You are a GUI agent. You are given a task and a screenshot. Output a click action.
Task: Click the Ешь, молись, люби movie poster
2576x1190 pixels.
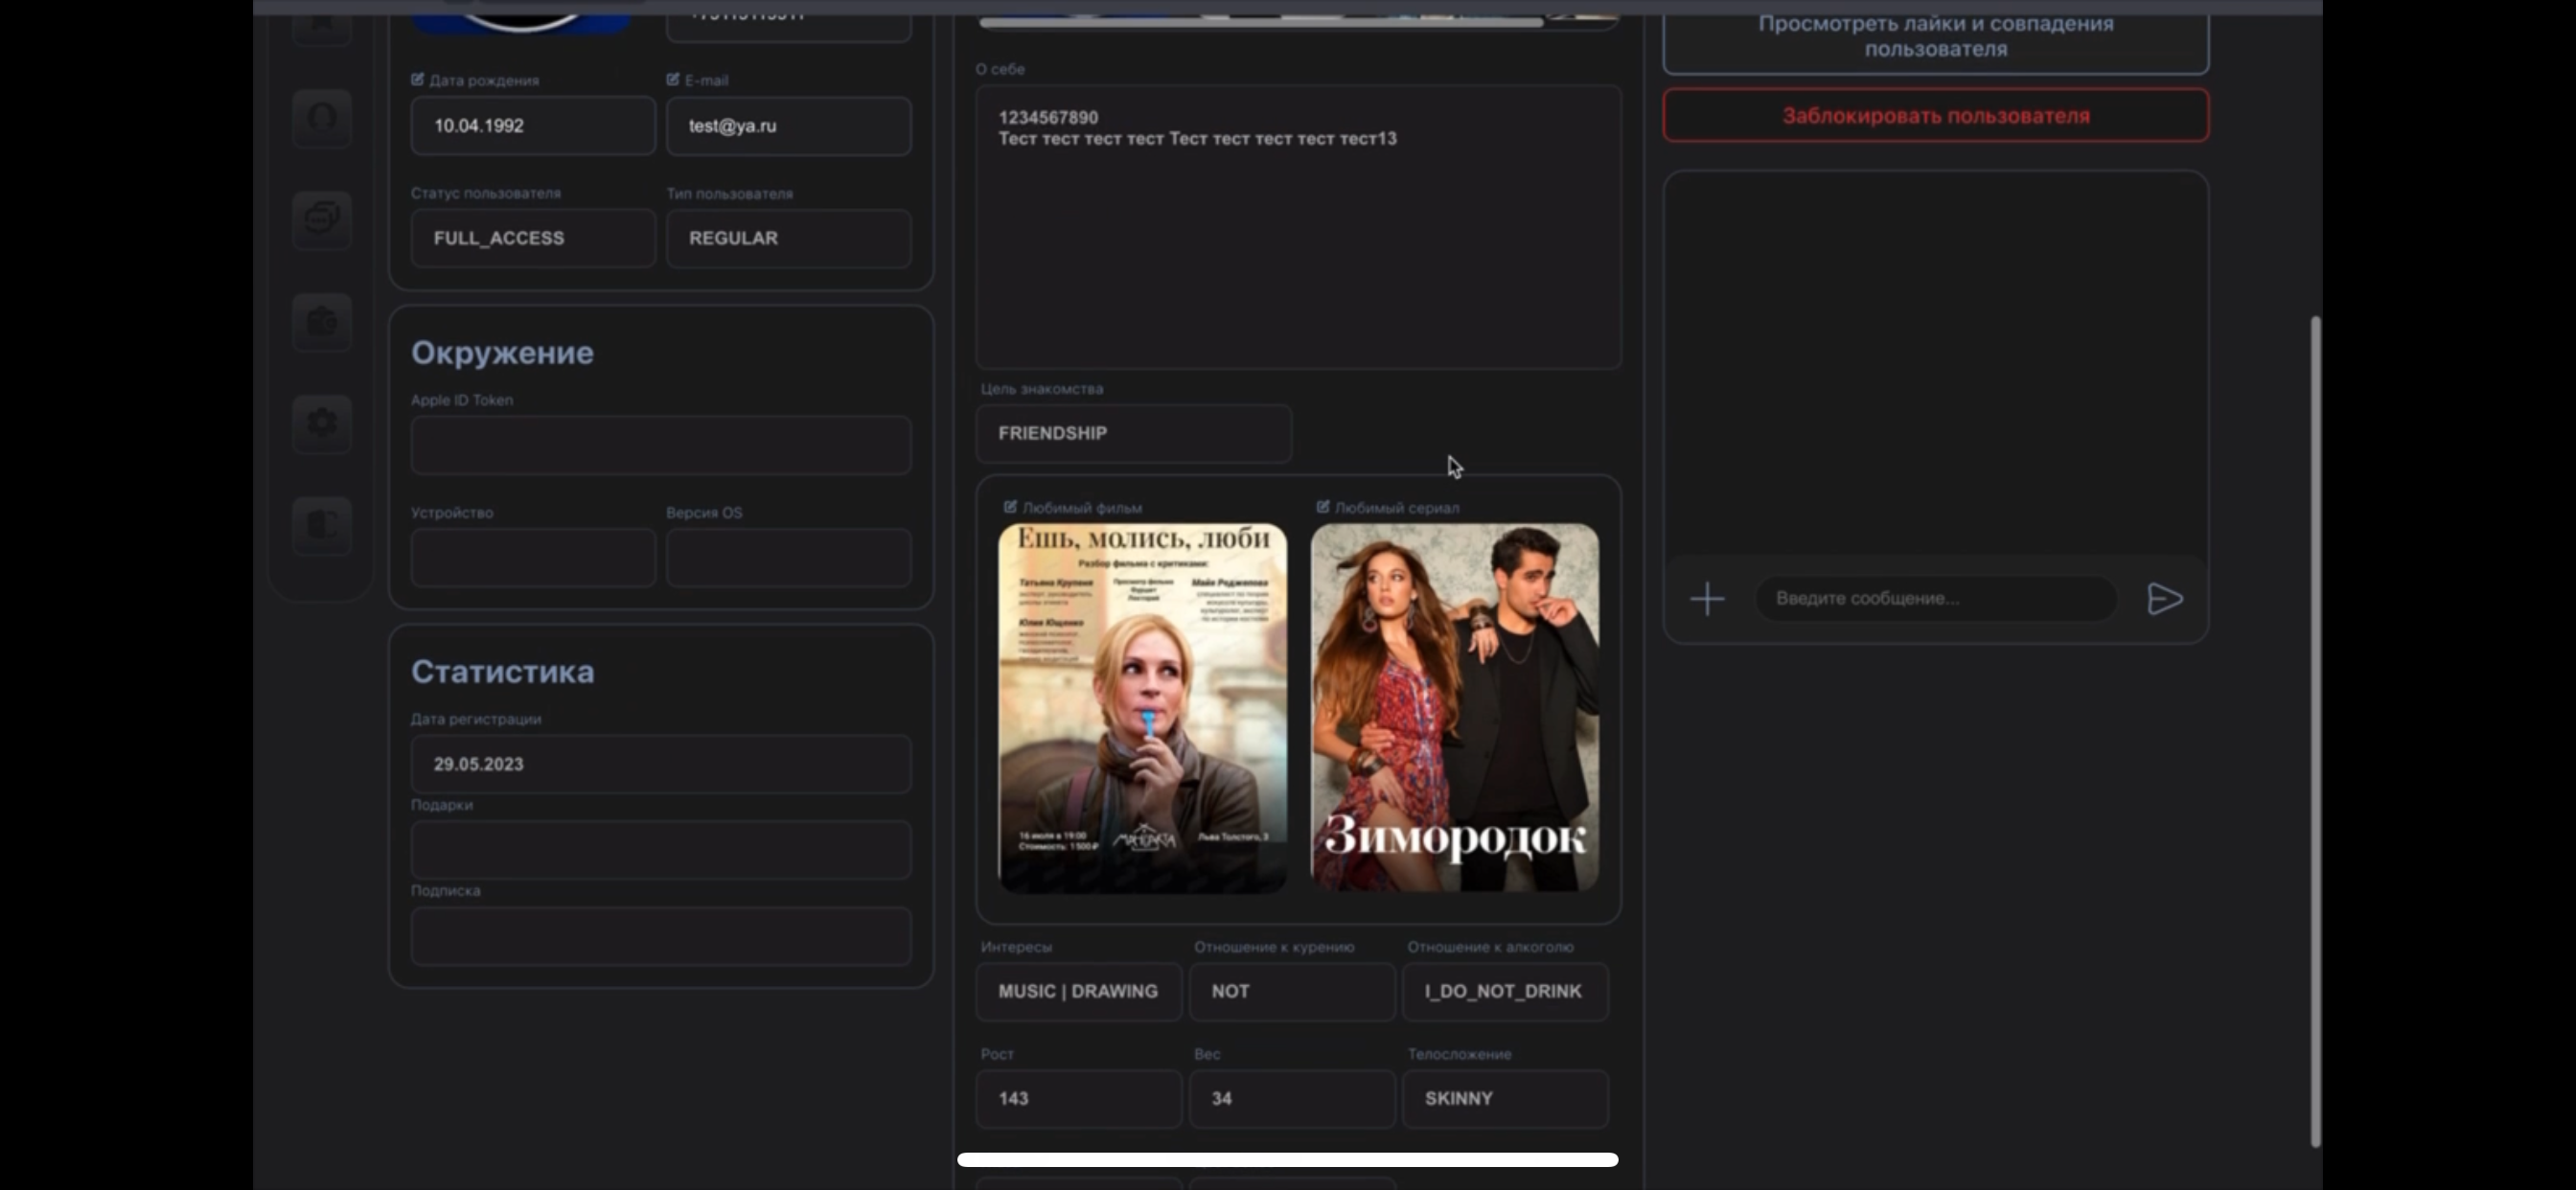[x=1143, y=707]
